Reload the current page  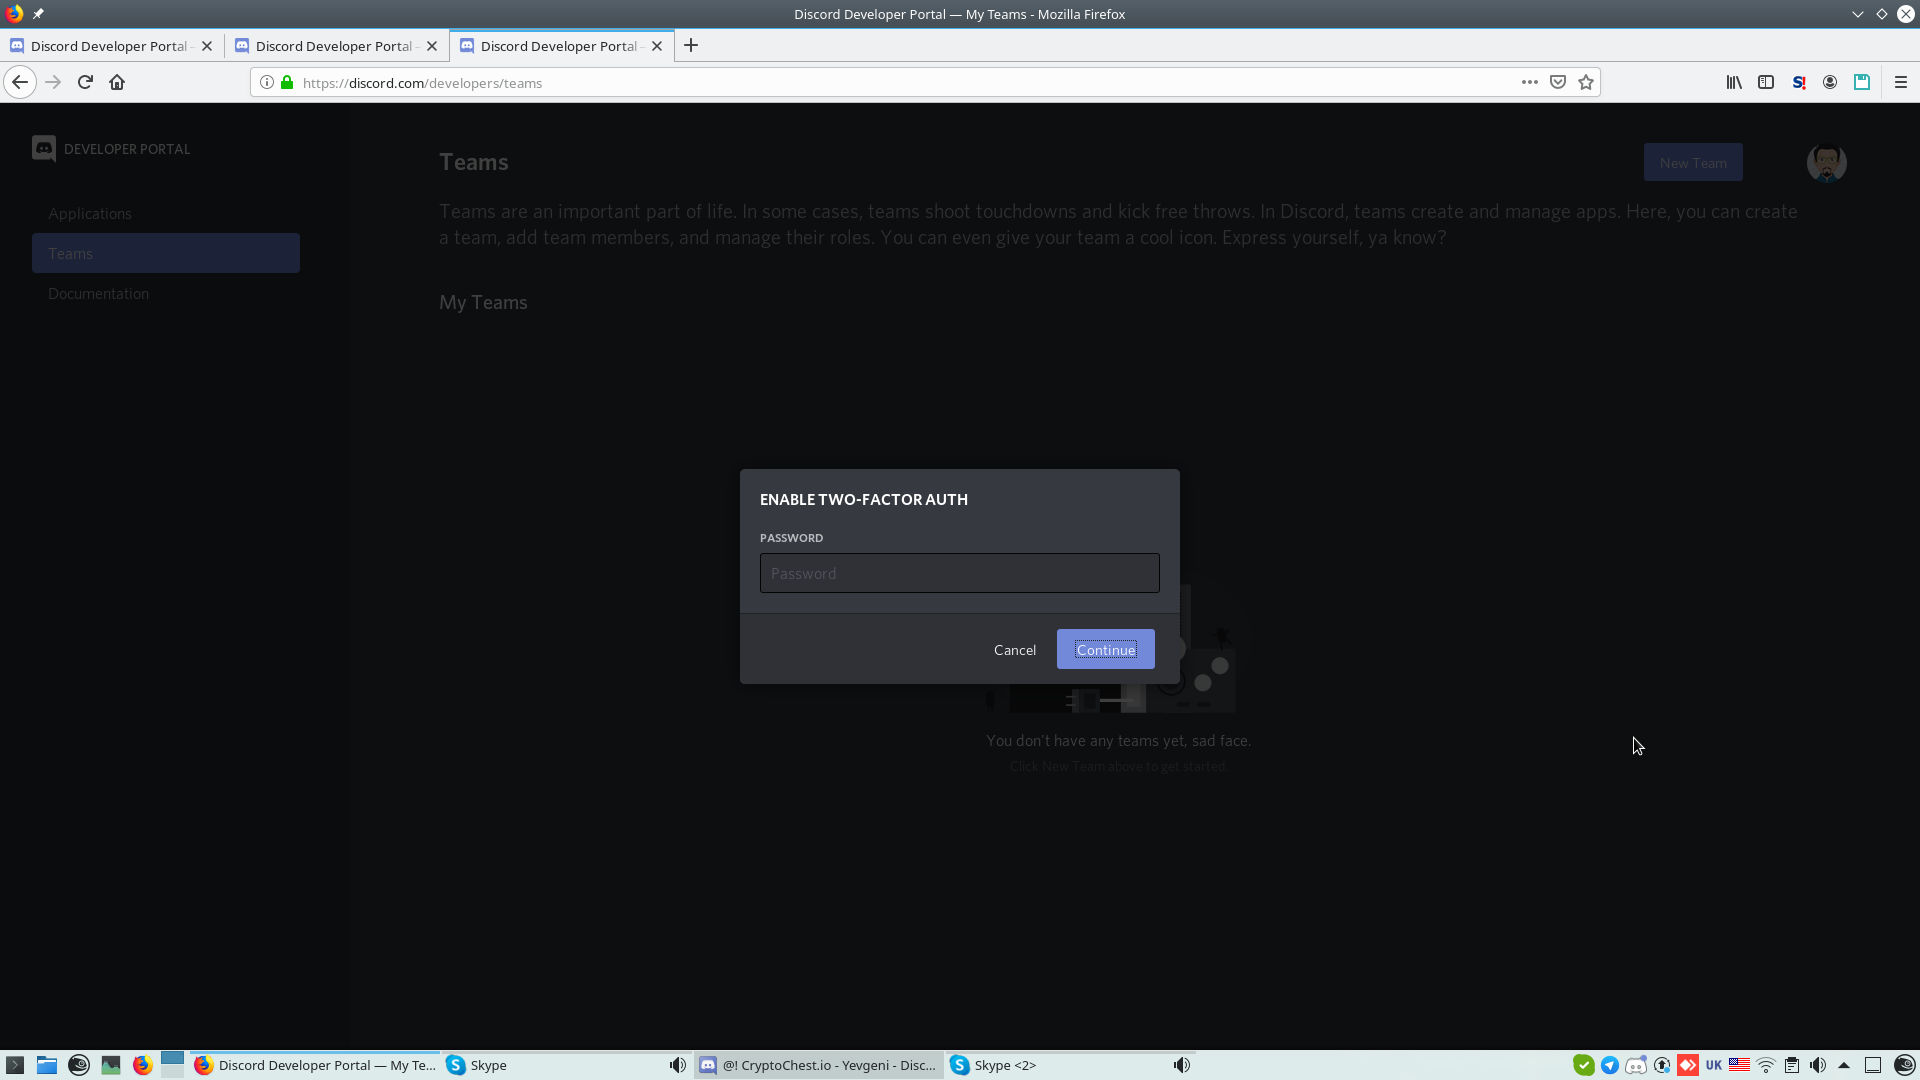click(x=85, y=82)
